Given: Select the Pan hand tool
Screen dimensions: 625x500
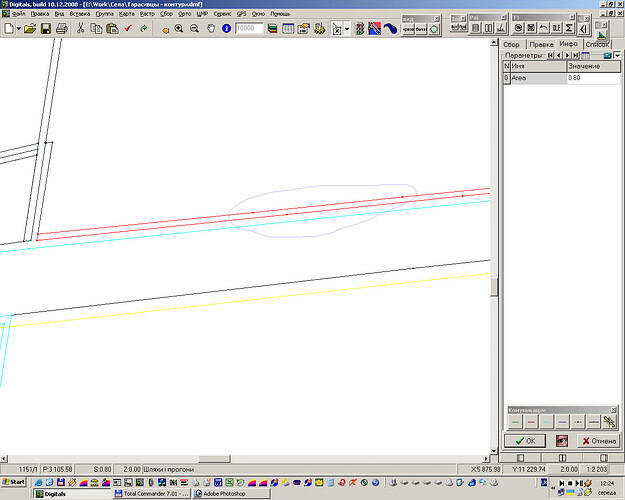Looking at the screenshot, I should click(x=210, y=29).
